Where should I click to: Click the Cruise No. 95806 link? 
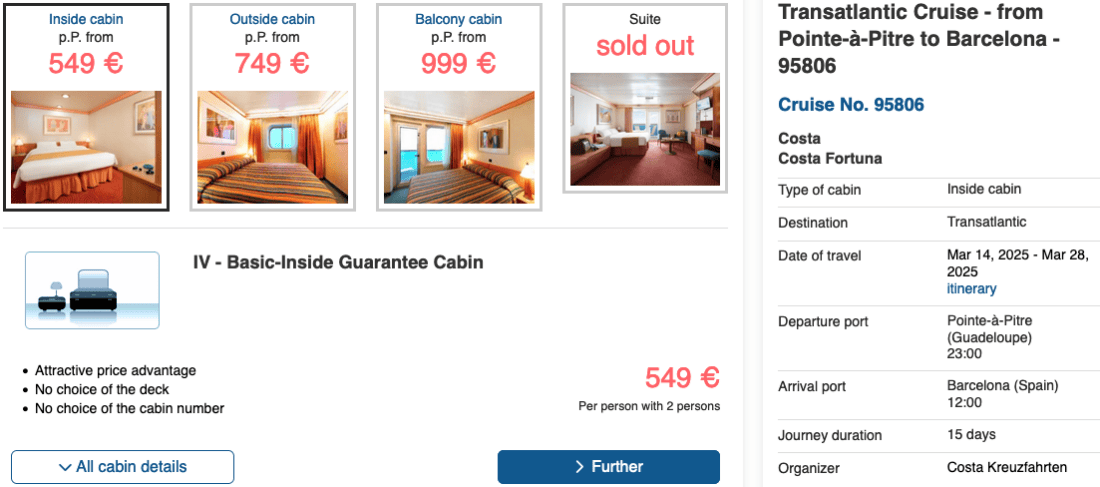click(851, 105)
